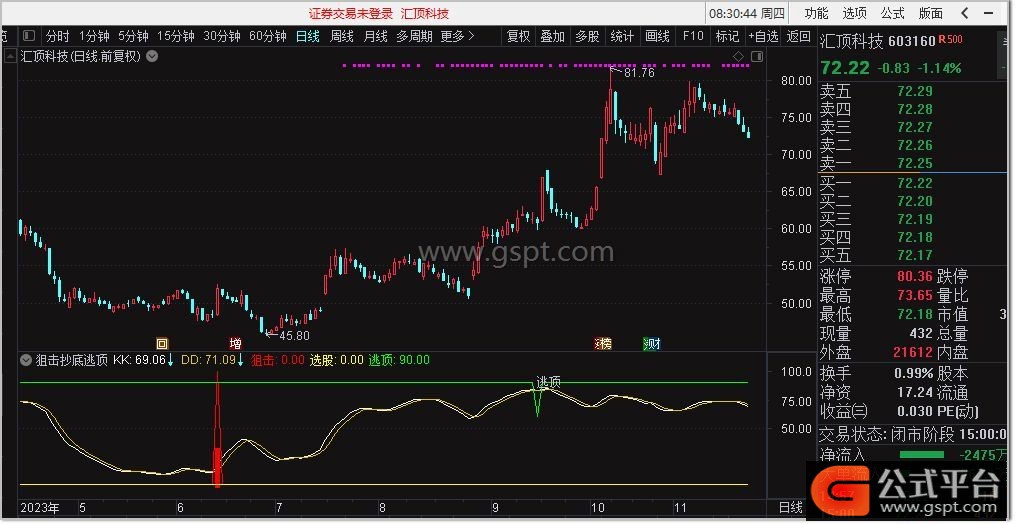Click the 统计 statistics button
This screenshot has height=524, width=1016.
tap(622, 36)
